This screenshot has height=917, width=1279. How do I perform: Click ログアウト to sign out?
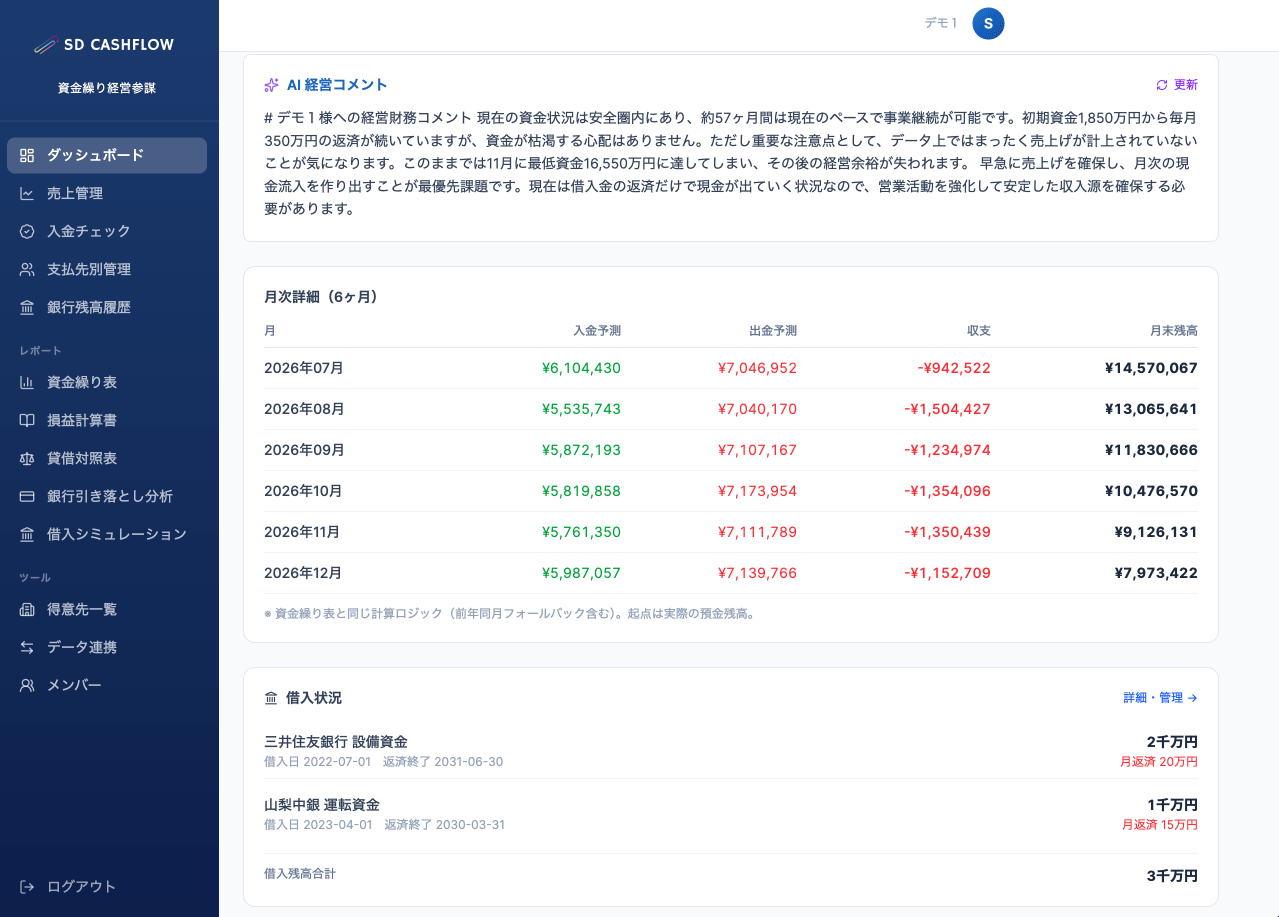coord(107,886)
